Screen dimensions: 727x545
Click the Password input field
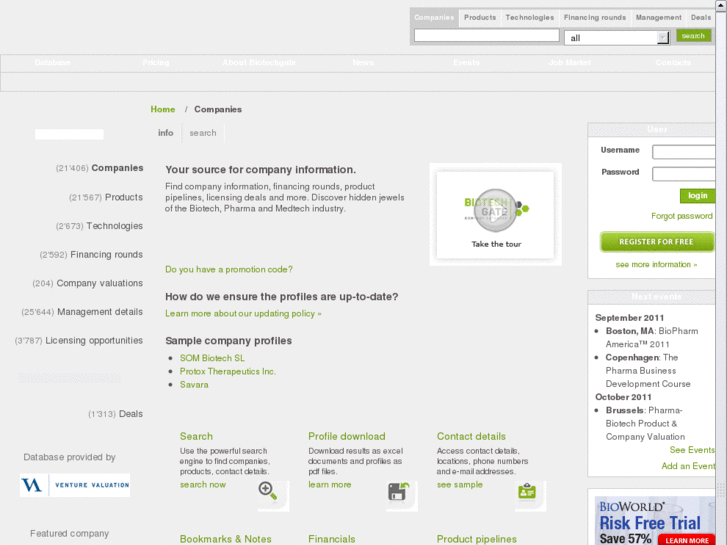[683, 173]
